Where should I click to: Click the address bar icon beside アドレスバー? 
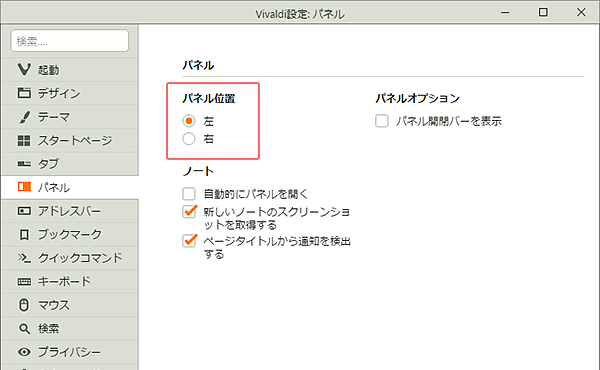pos(24,211)
